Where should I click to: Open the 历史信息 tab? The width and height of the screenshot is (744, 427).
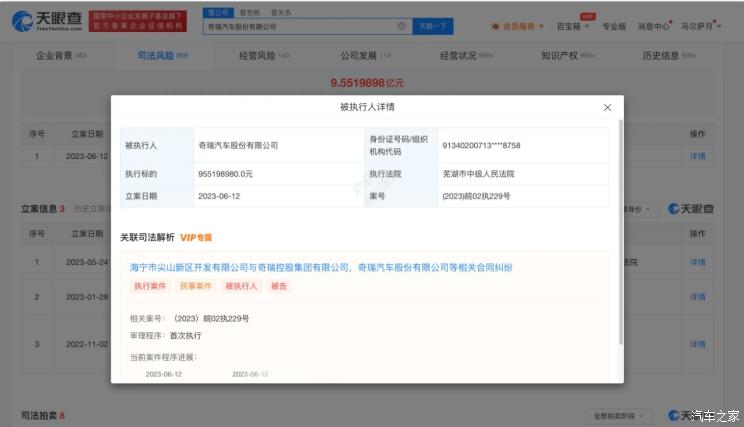pyautogui.click(x=664, y=56)
